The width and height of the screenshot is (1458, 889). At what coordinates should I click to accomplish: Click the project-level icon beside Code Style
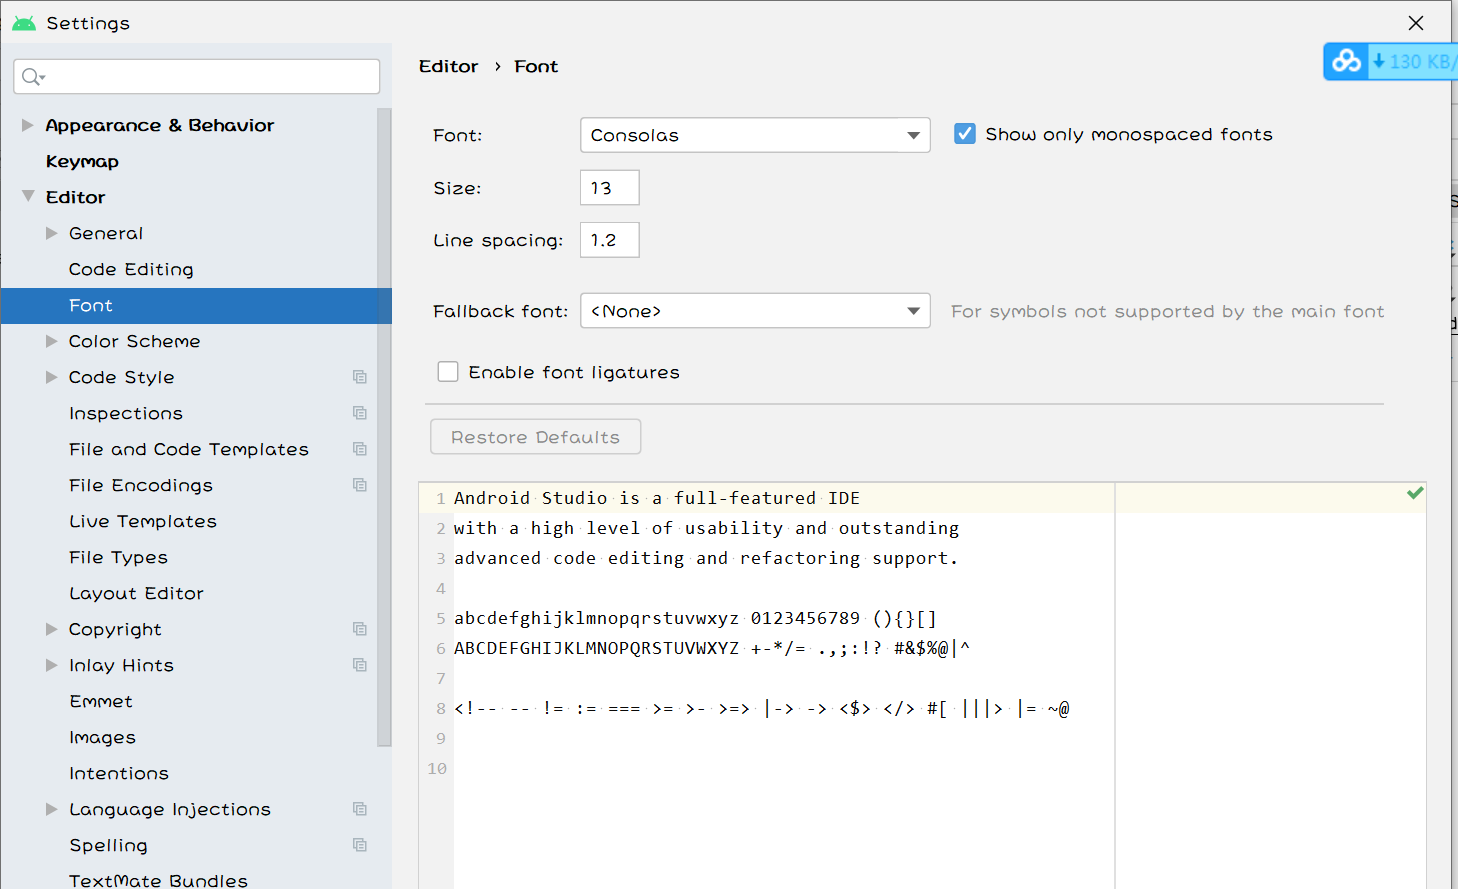tap(360, 377)
